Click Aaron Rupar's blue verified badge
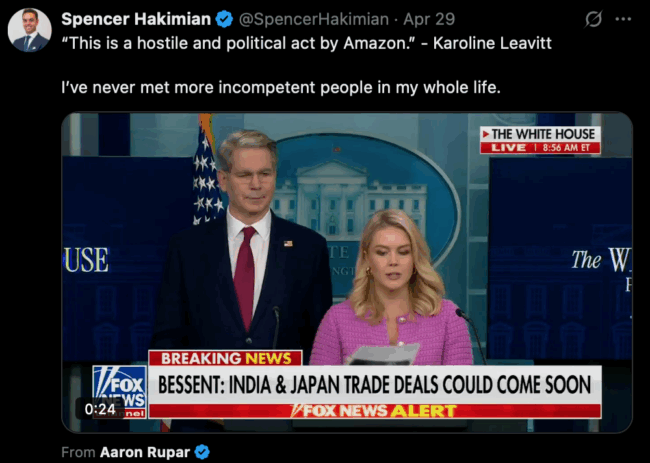Screen dimensions: 650x463 [202, 452]
